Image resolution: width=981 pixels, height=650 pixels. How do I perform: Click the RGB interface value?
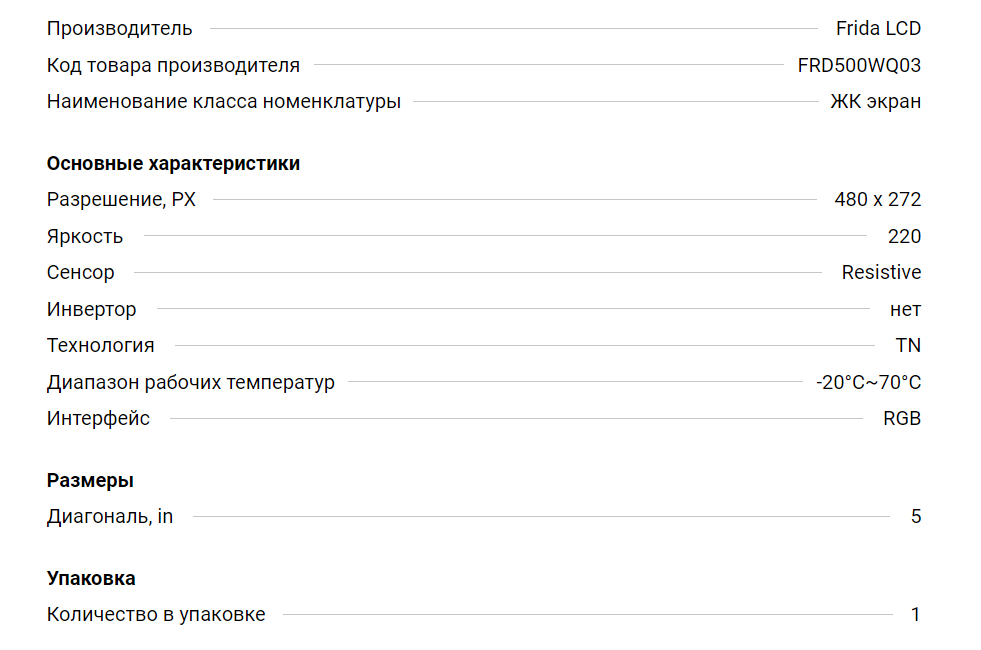[x=902, y=419]
